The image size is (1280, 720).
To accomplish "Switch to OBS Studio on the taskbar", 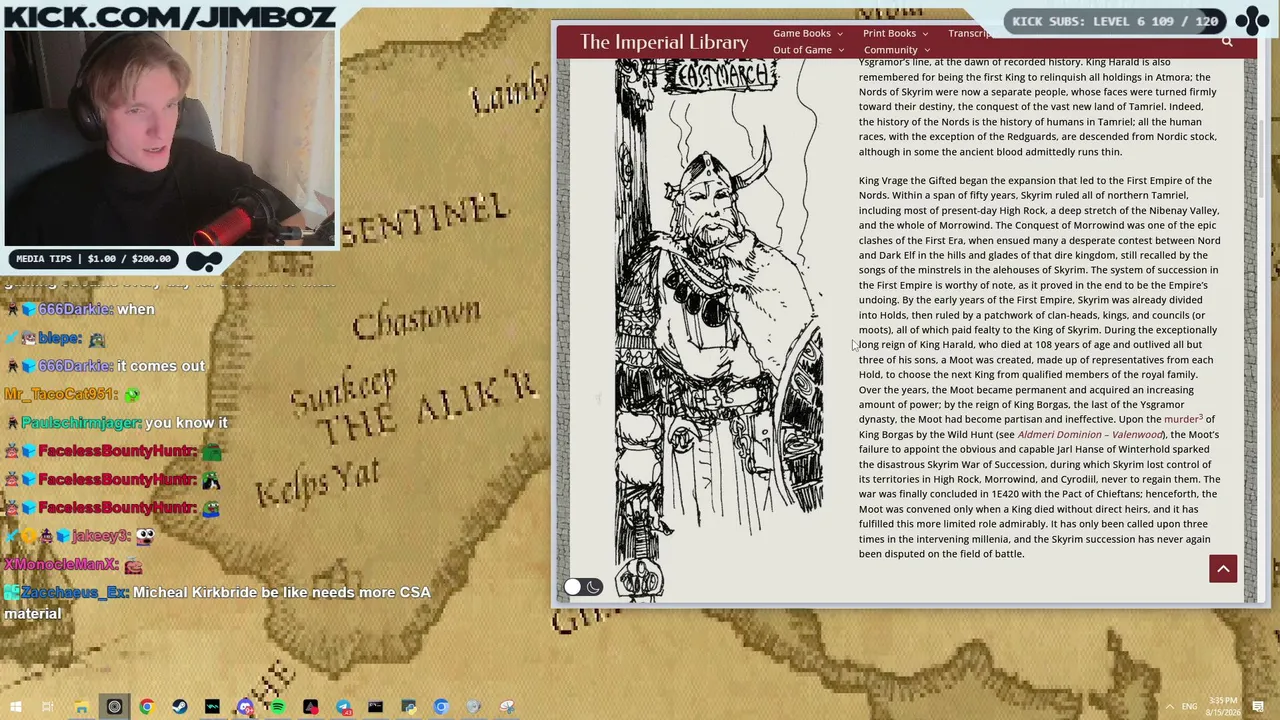I will pos(114,707).
